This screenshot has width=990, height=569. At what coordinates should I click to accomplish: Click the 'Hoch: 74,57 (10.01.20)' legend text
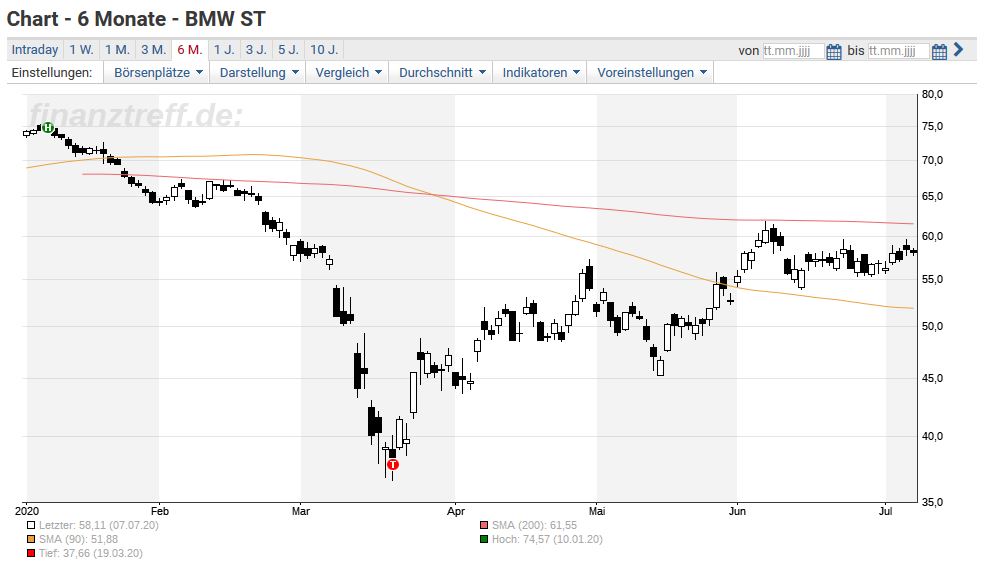(547, 539)
